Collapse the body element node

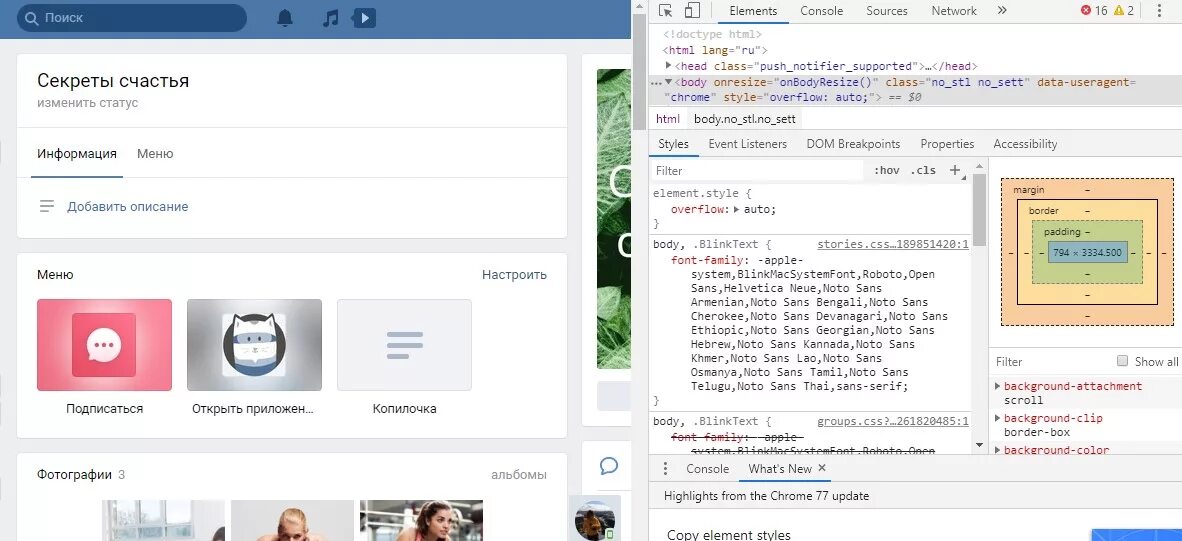pos(668,81)
